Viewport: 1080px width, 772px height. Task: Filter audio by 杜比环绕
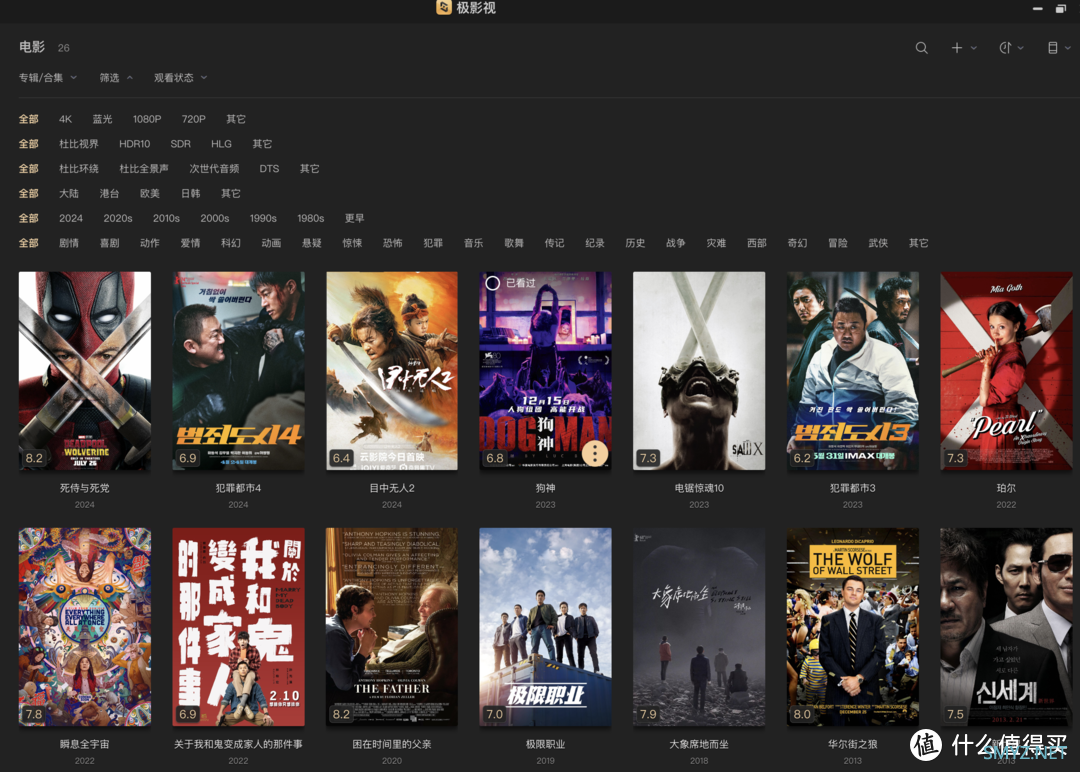tap(79, 169)
